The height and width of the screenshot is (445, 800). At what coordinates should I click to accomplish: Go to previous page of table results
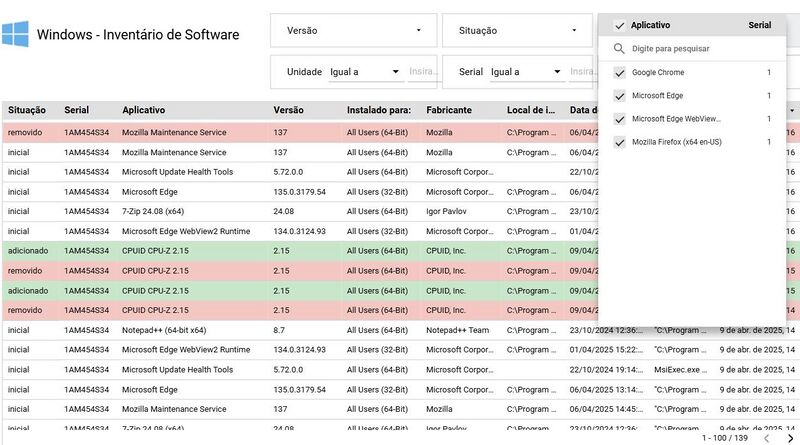766,438
